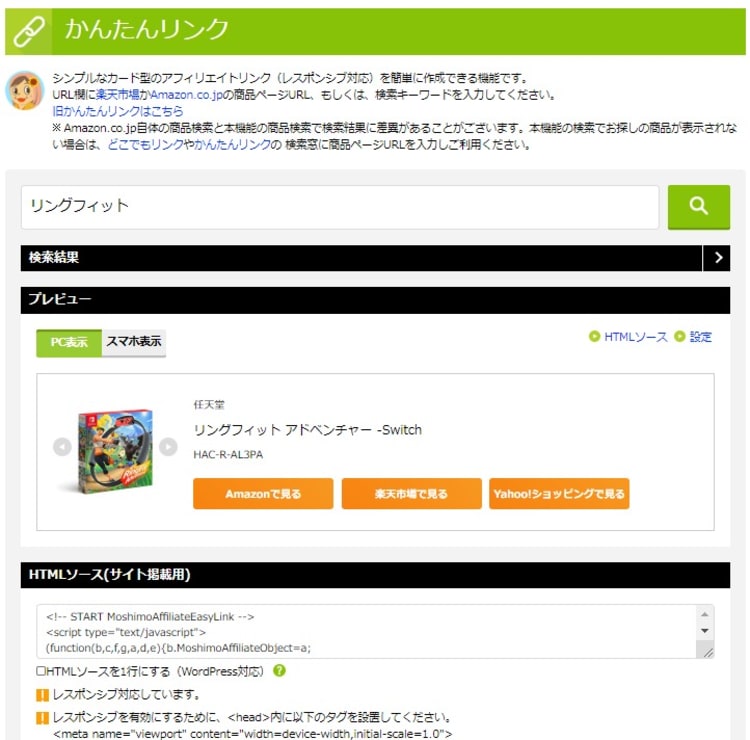
Task: Expand the 検索結果 chevron arrow
Action: (717, 258)
